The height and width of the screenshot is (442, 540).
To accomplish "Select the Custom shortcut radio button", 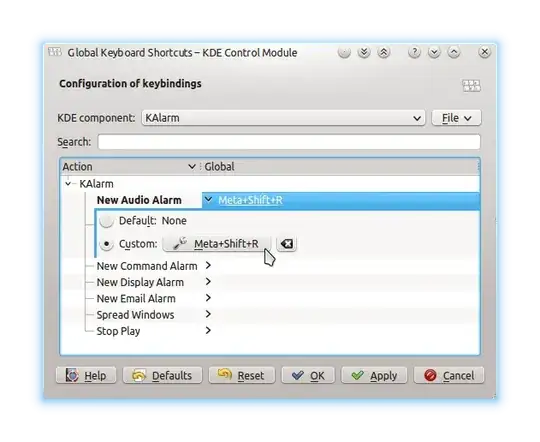I will (x=106, y=244).
